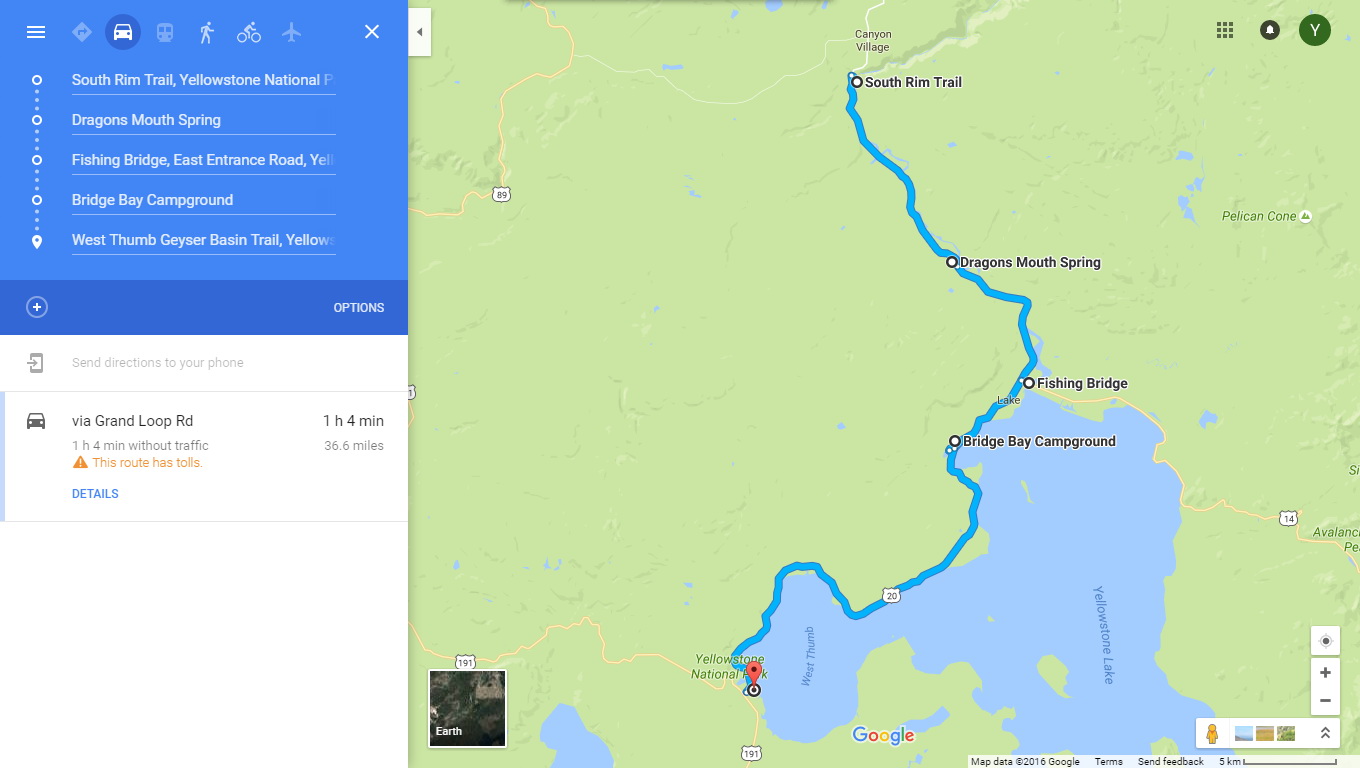The image size is (1360, 768).
Task: Open the notifications bell
Action: pyautogui.click(x=1270, y=30)
